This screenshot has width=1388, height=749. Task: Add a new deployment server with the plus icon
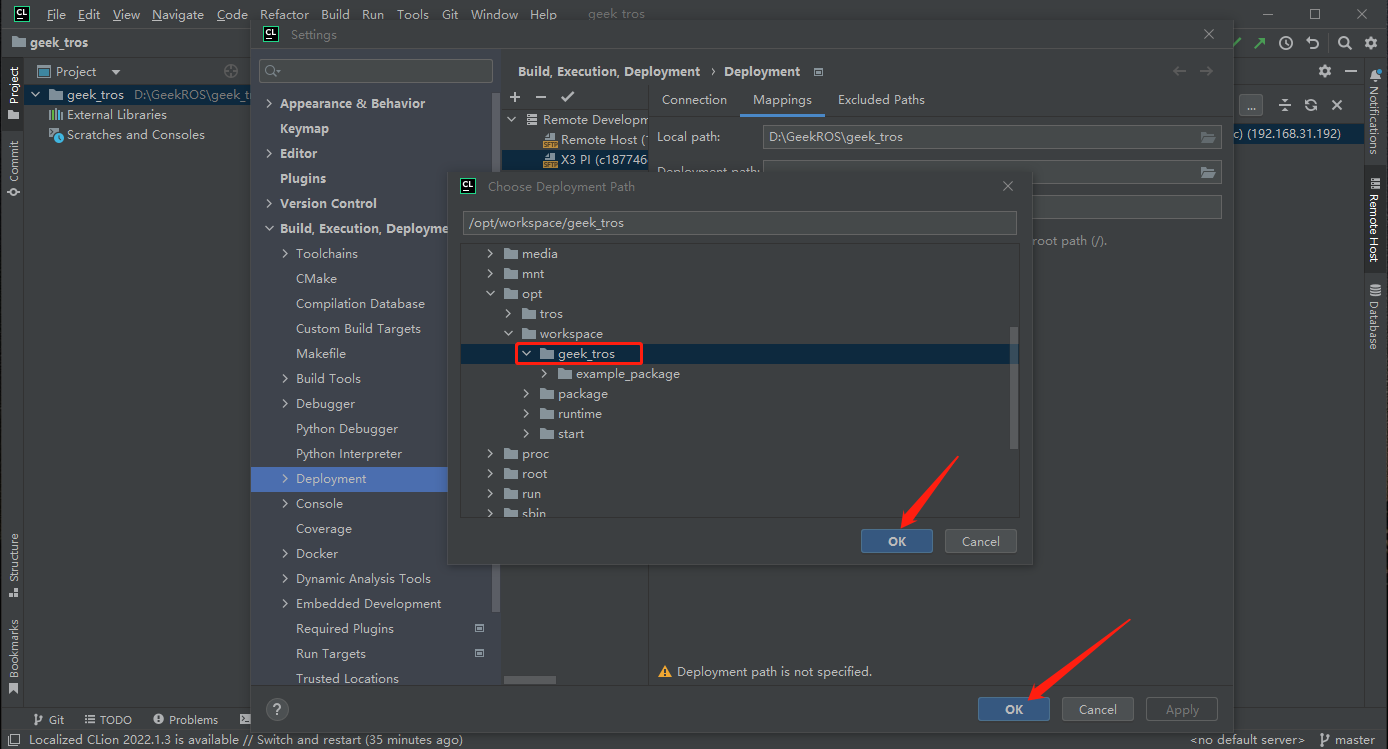click(515, 97)
